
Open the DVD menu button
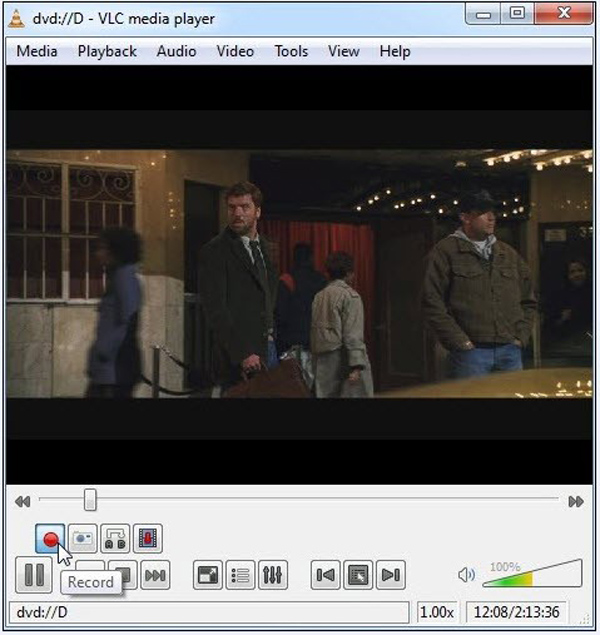[358, 575]
